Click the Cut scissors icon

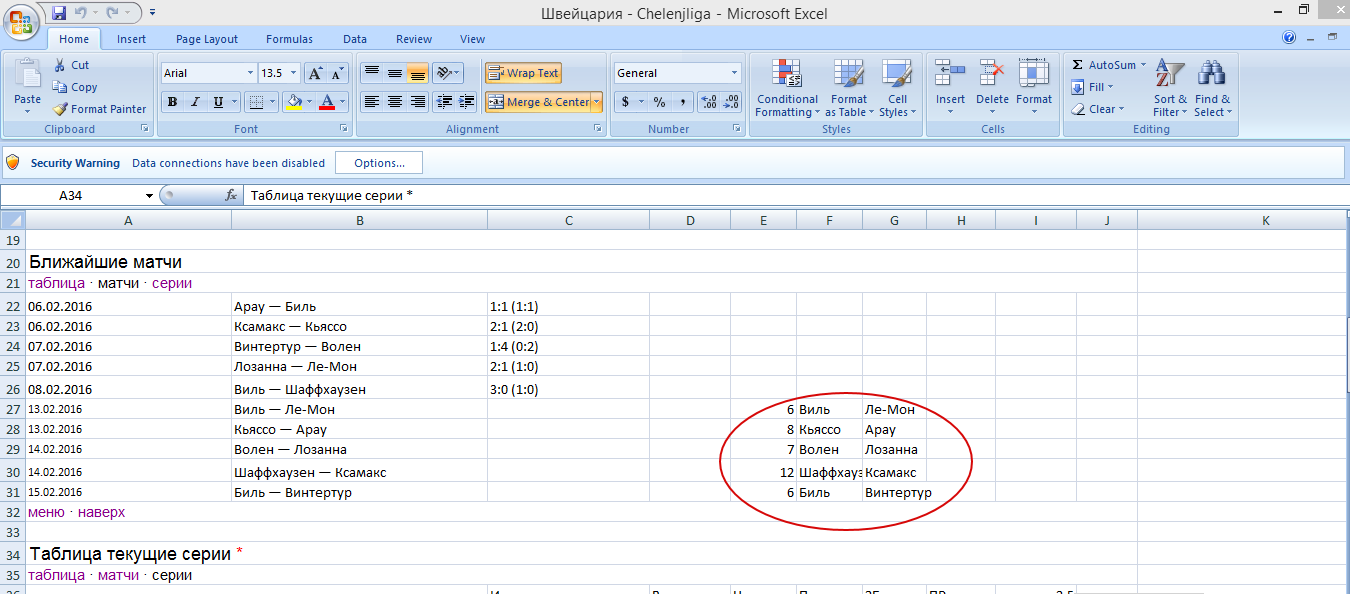click(61, 65)
